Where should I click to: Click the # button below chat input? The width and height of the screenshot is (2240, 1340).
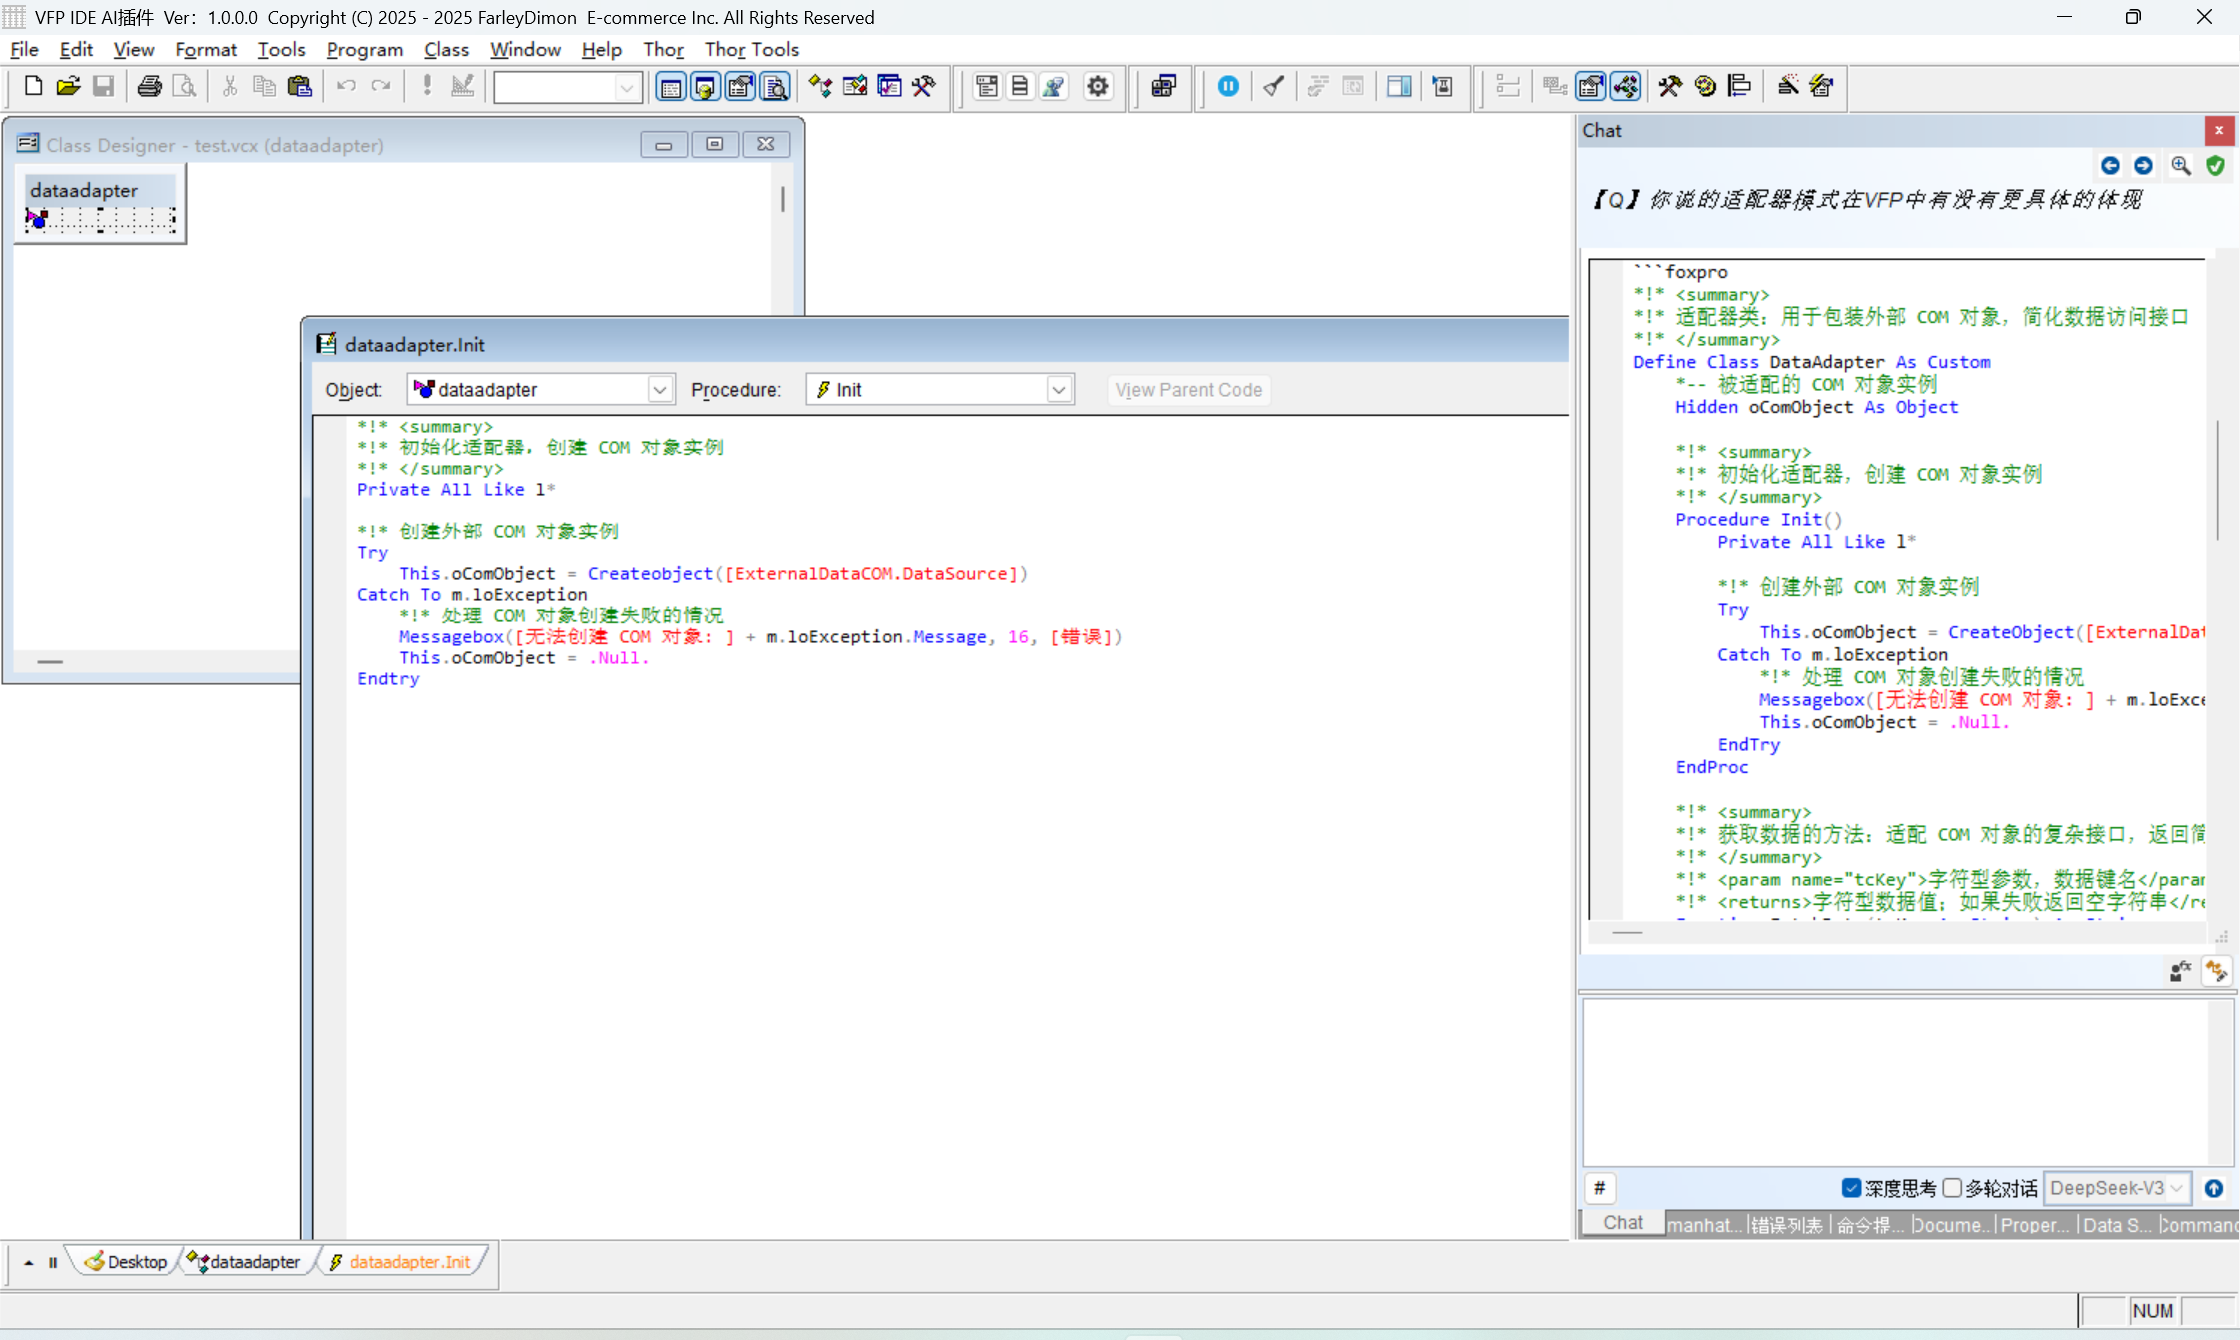coord(1599,1188)
